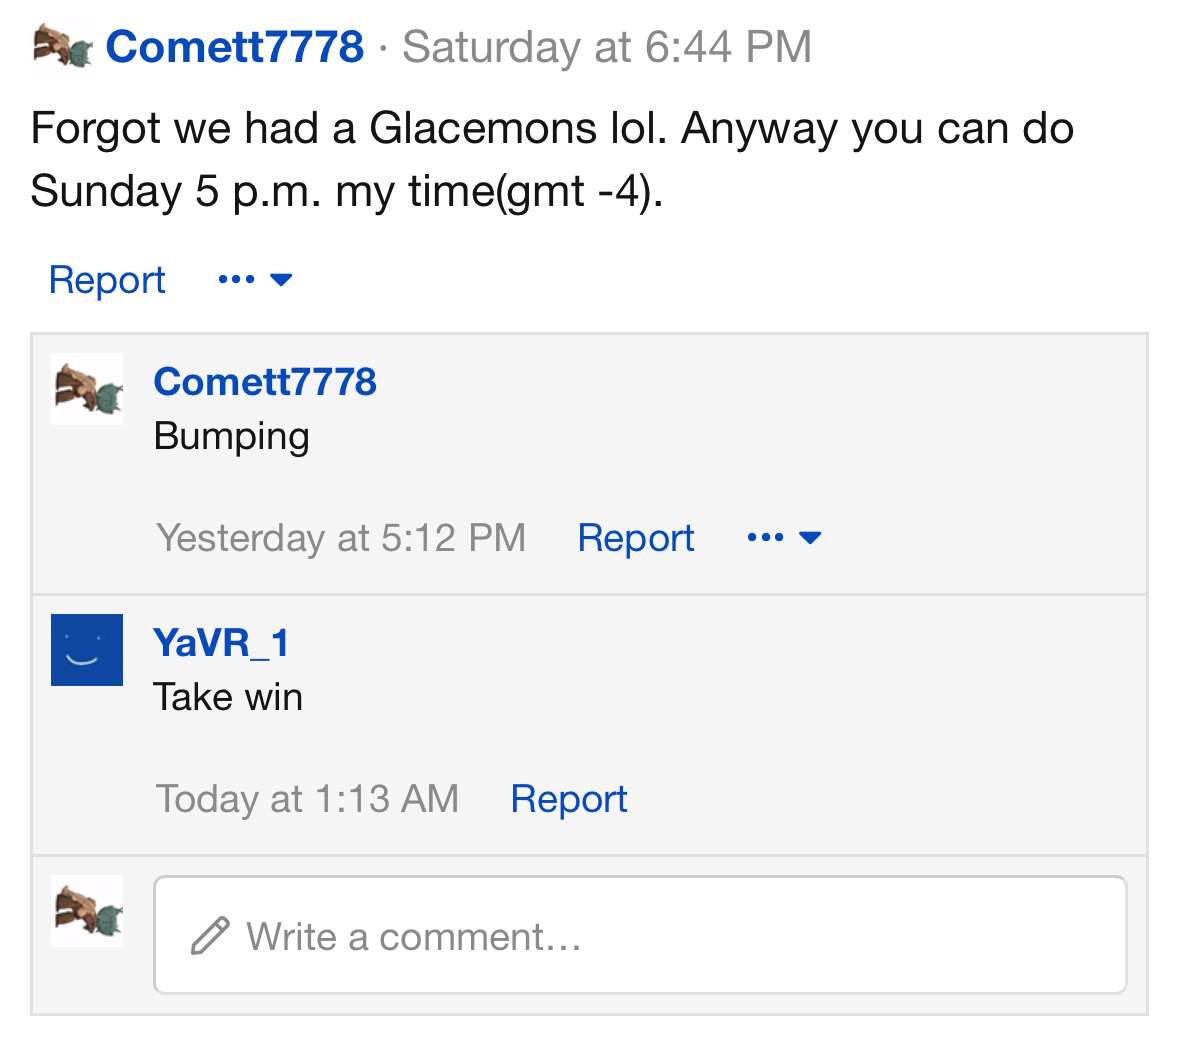
Task: Expand dropdown arrow under main post
Action: point(280,280)
